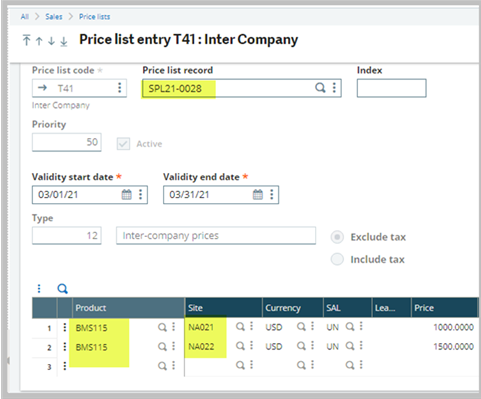This screenshot has height=399, width=481.
Task: Click the grid search magnifier above table
Action: coord(62,288)
